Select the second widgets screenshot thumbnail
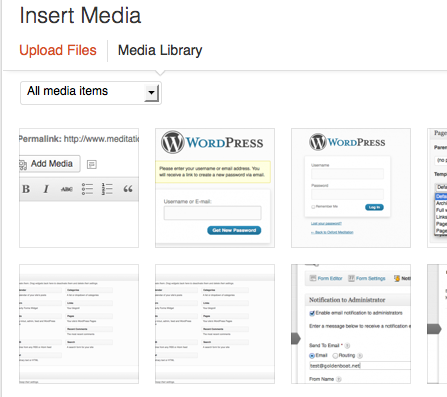Screen dimensions: 447x397 point(215,324)
